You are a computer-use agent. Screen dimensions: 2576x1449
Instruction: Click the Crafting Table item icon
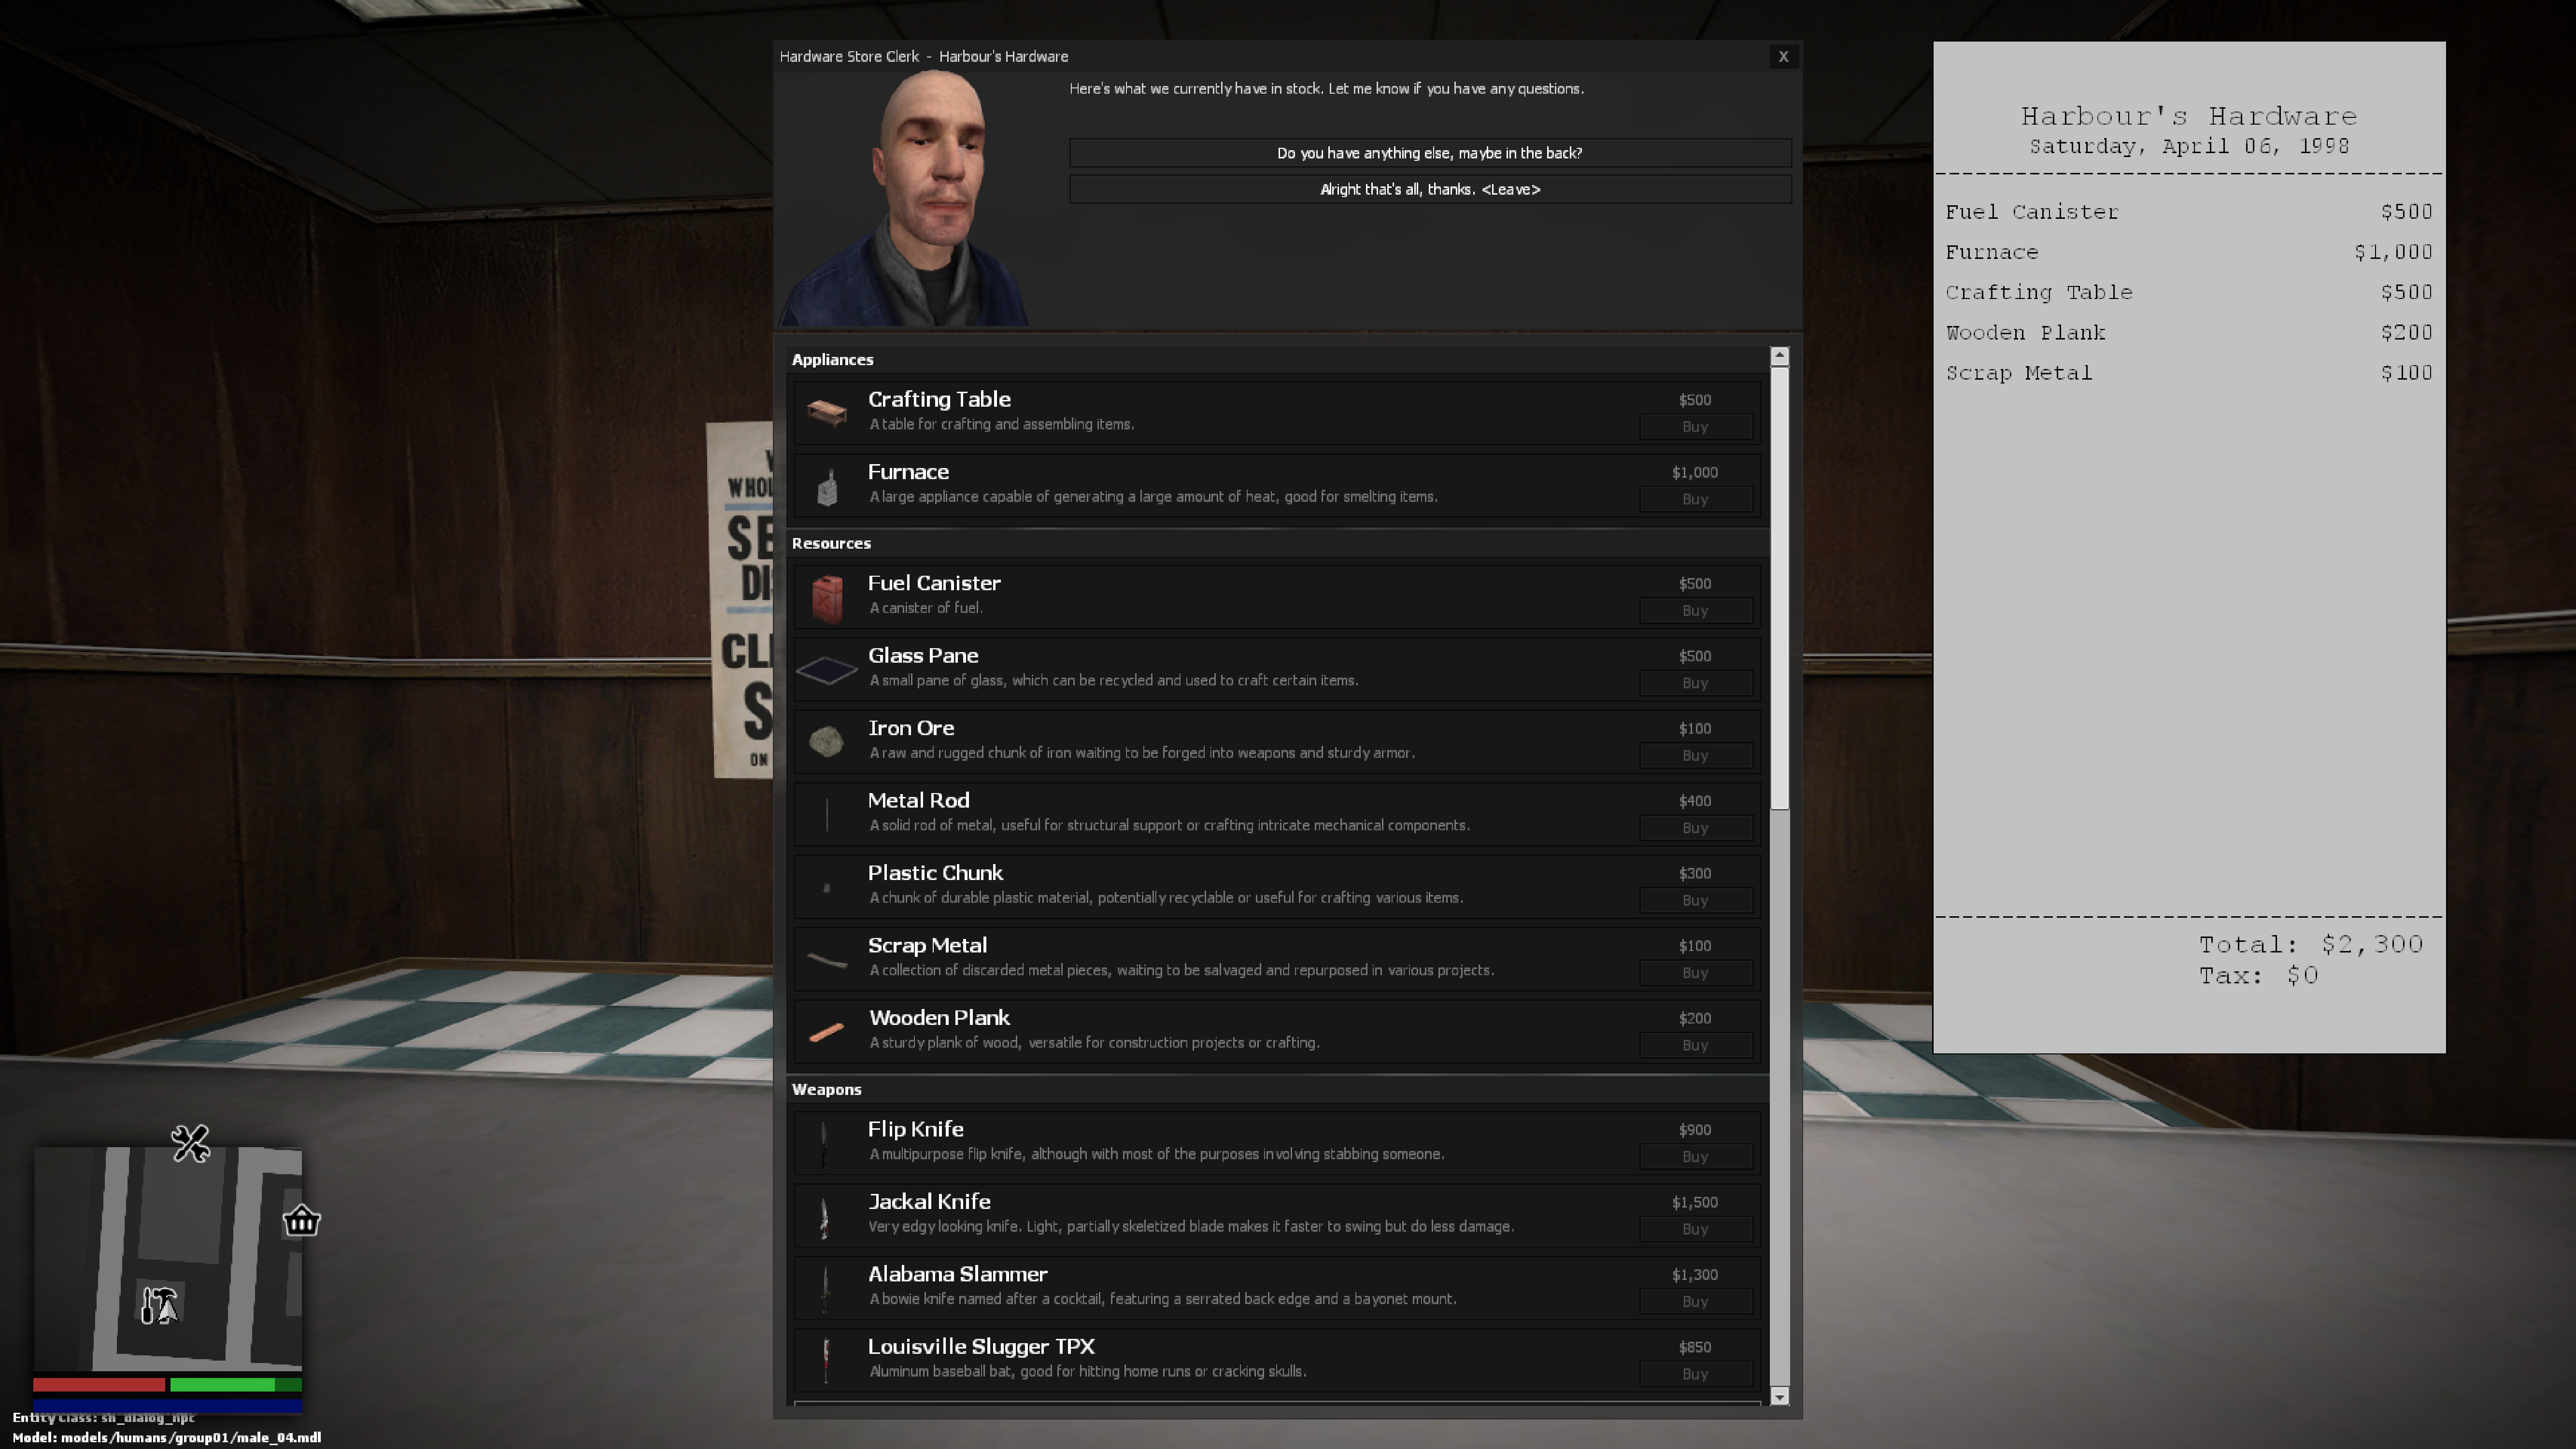click(827, 412)
